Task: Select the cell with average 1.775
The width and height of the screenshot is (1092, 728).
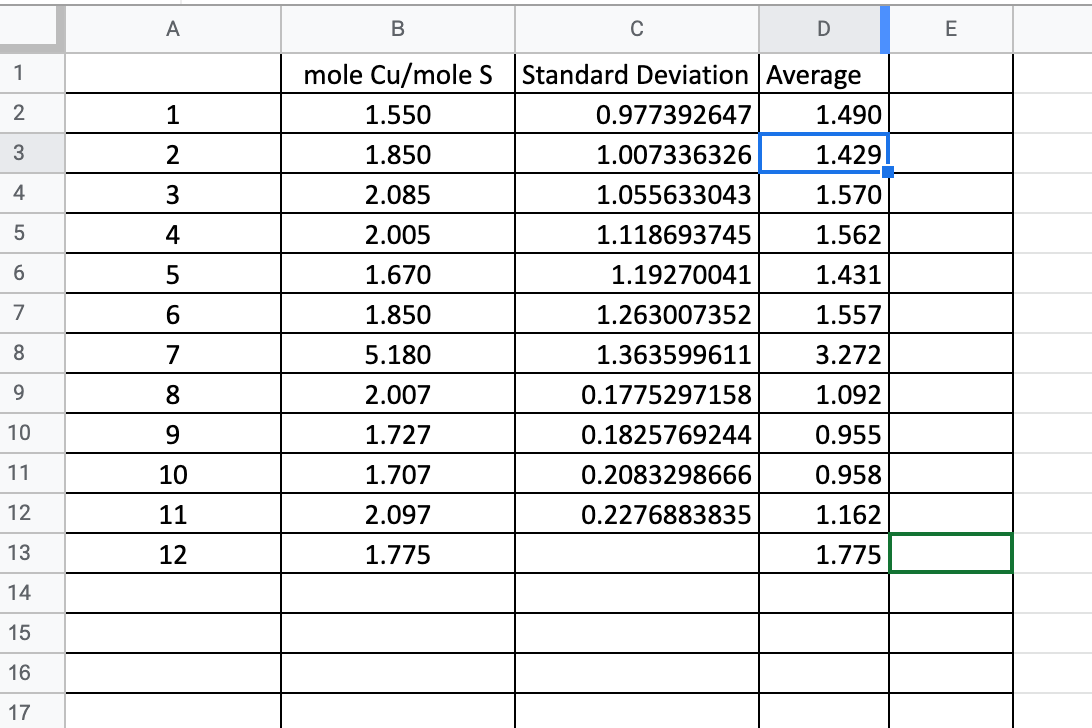Action: tap(824, 554)
